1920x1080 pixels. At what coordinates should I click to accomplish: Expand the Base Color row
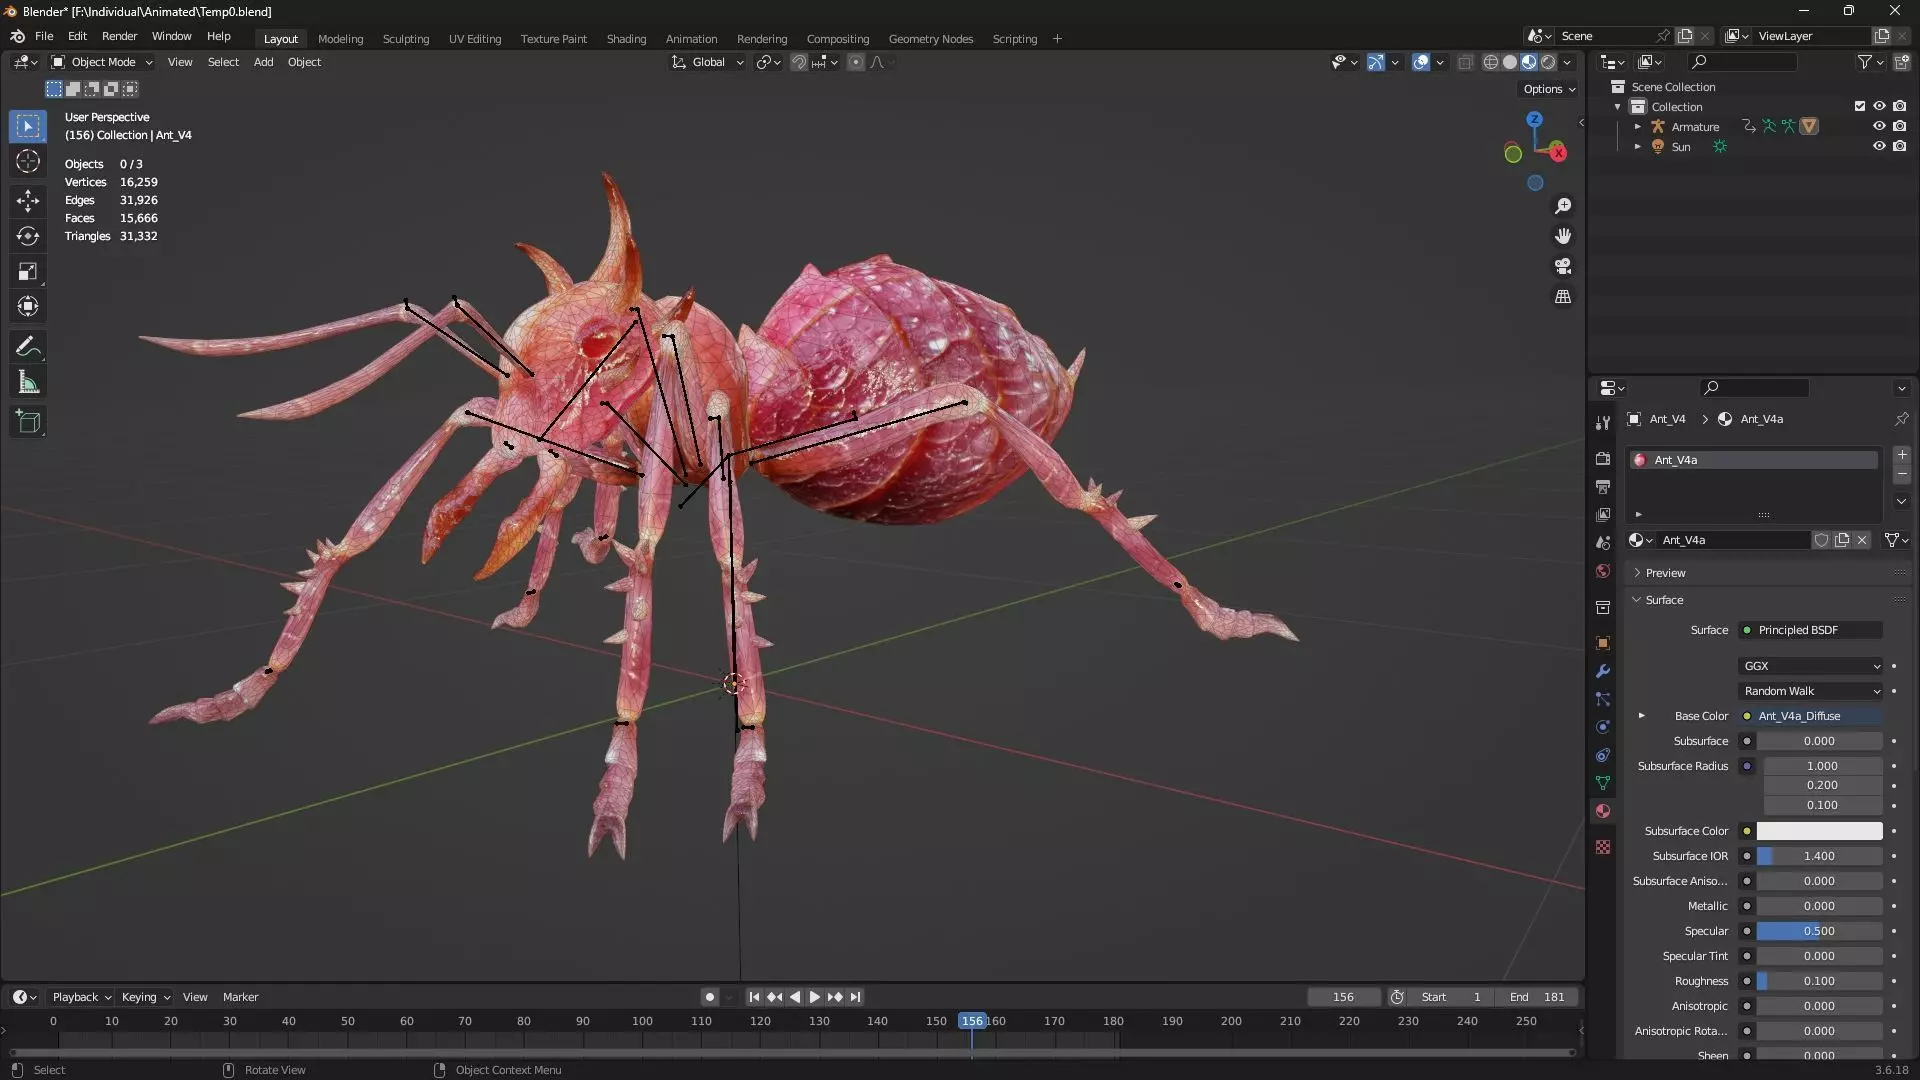(x=1641, y=716)
